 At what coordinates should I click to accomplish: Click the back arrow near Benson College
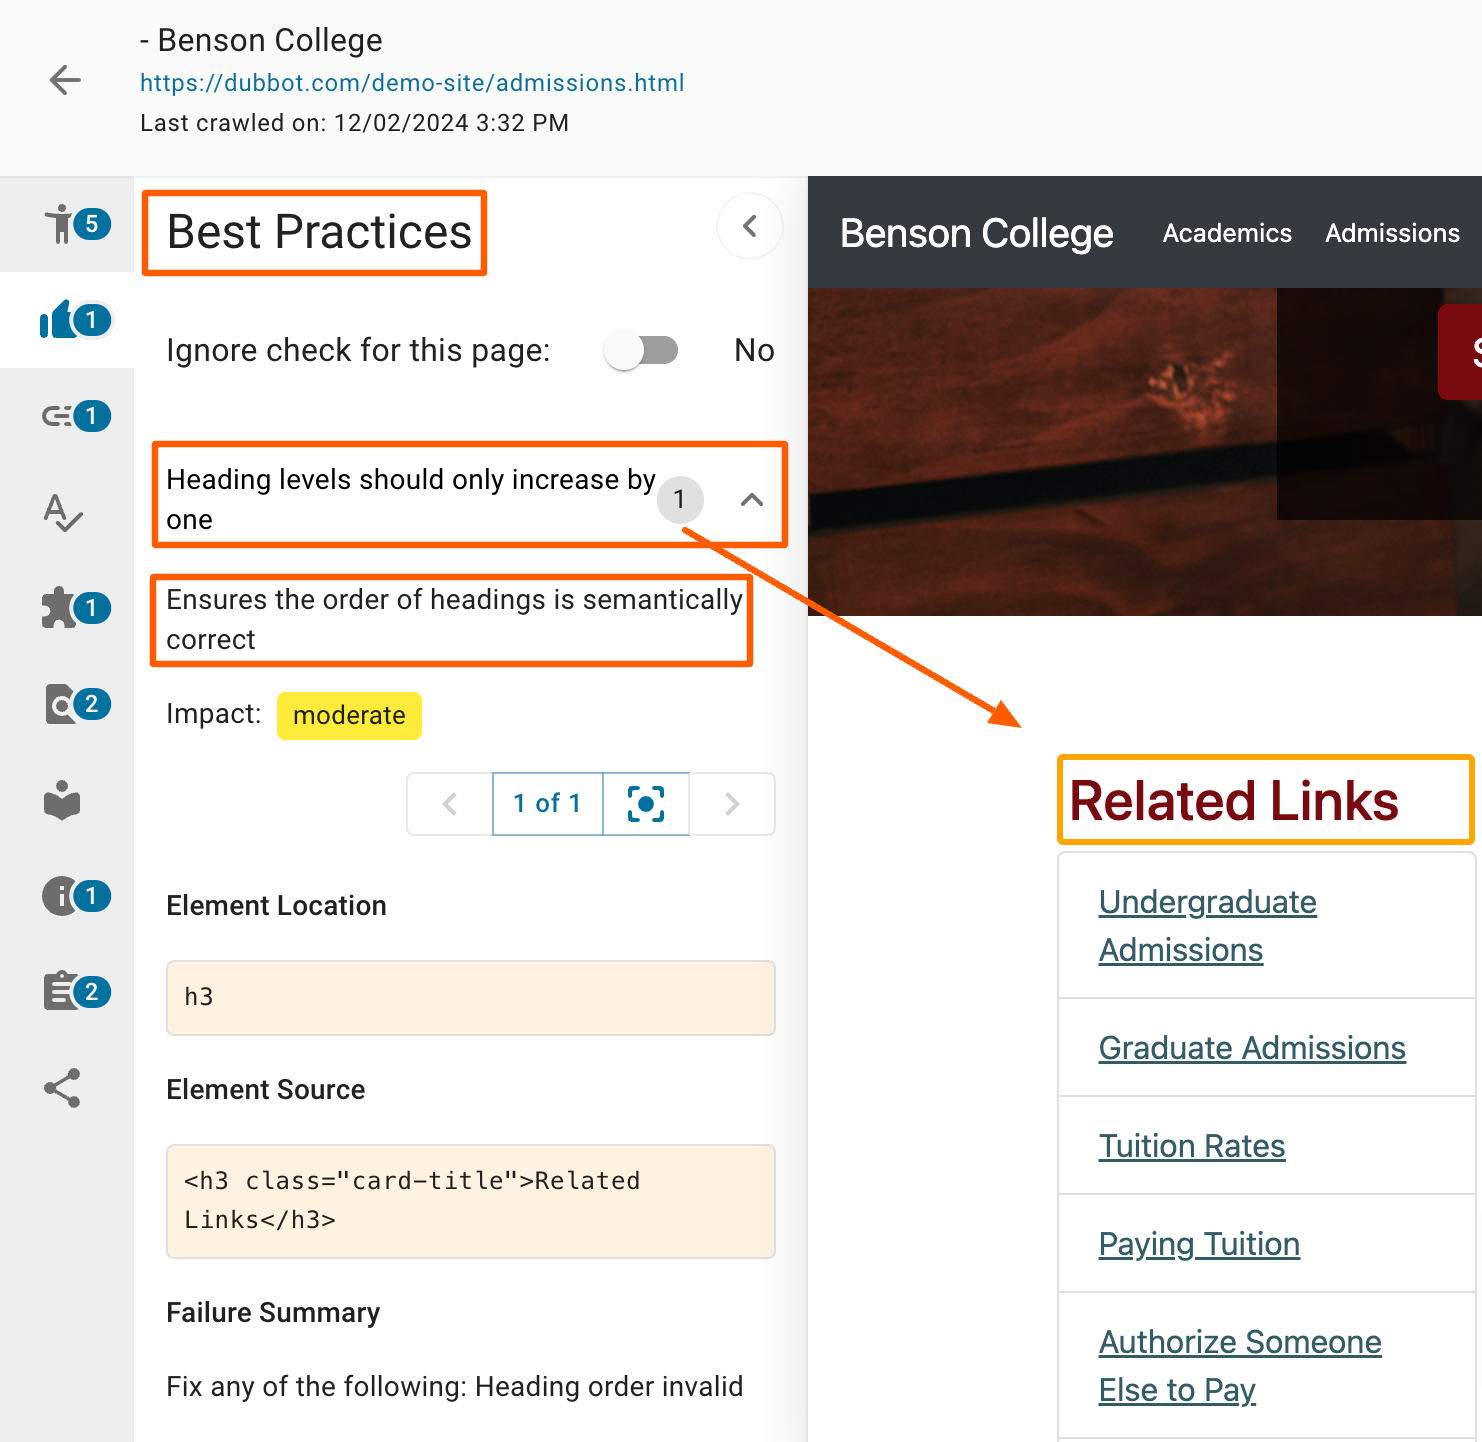[x=65, y=80]
